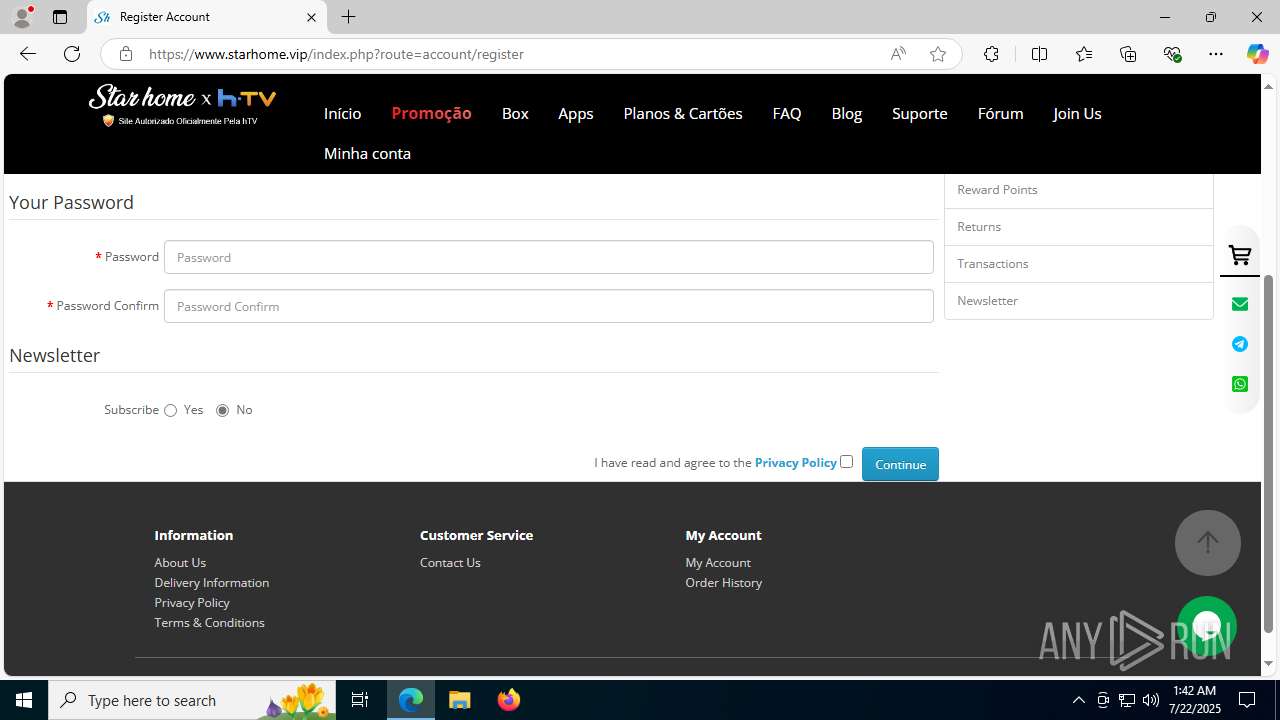
Task: Open the Início menu item
Action: (x=342, y=114)
